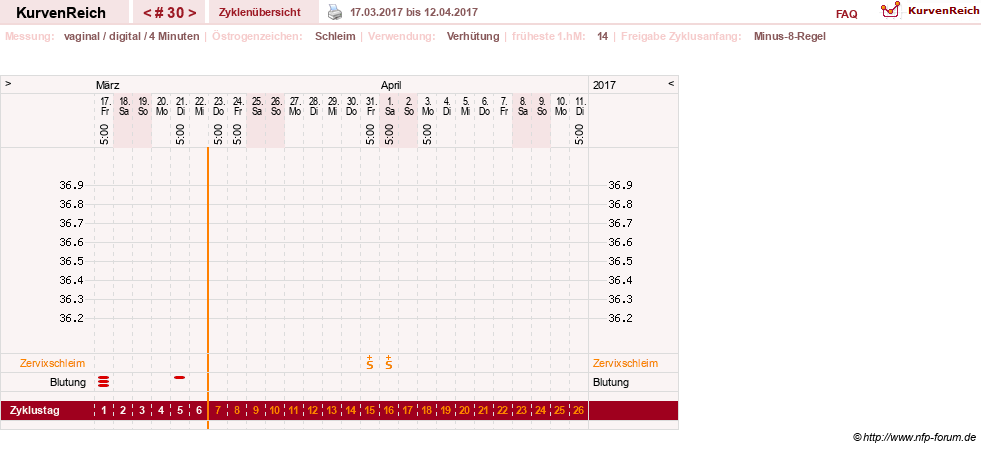This screenshot has height=449, width=981.
Task: Select heavy bleeding symbol on cycle day 1
Action: [x=104, y=382]
